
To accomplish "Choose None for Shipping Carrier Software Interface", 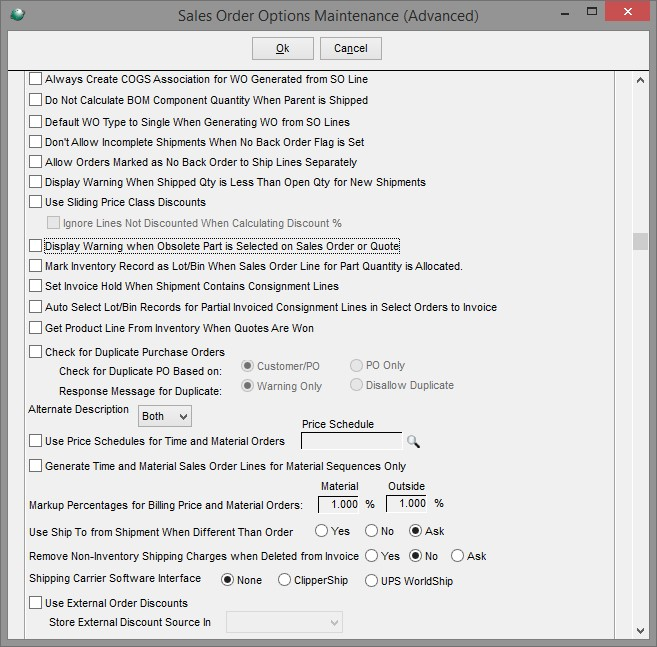I will [228, 580].
